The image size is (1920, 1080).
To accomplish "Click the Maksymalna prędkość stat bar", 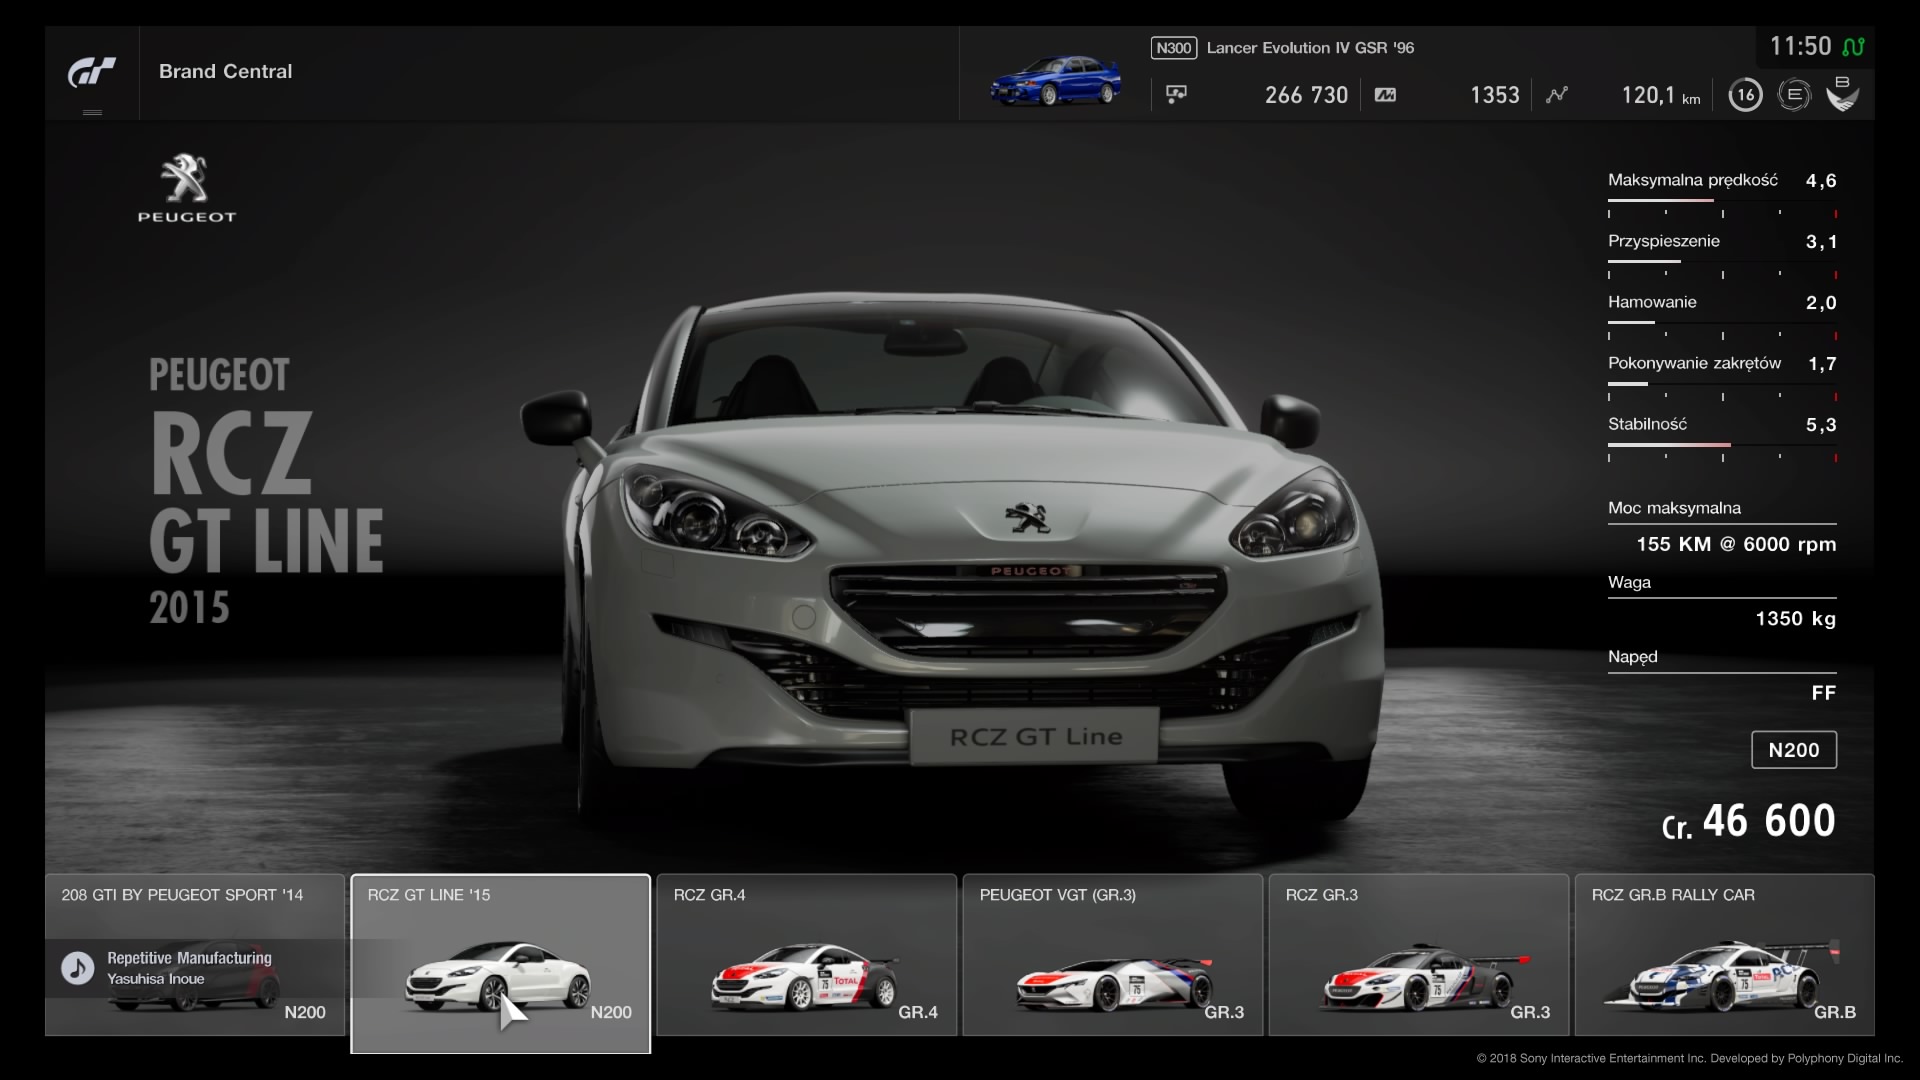I will pyautogui.click(x=1722, y=201).
